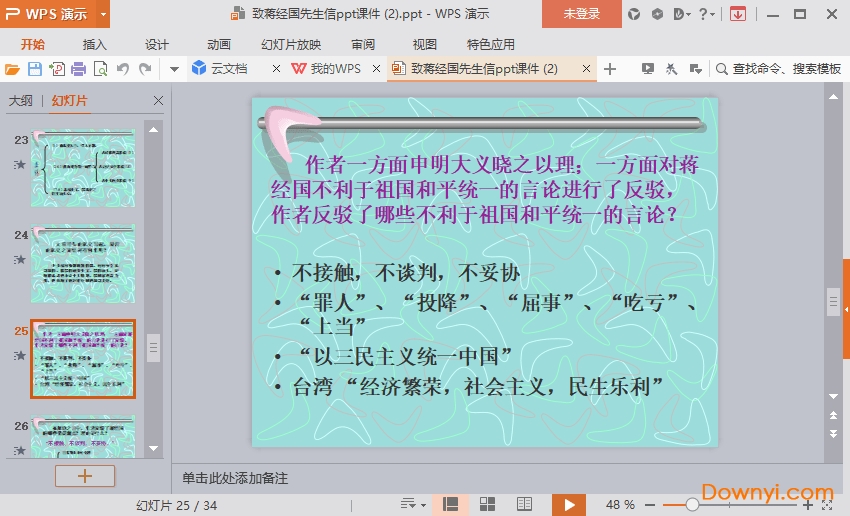
Task: Open the 开始 ribbon tab
Action: 33,44
